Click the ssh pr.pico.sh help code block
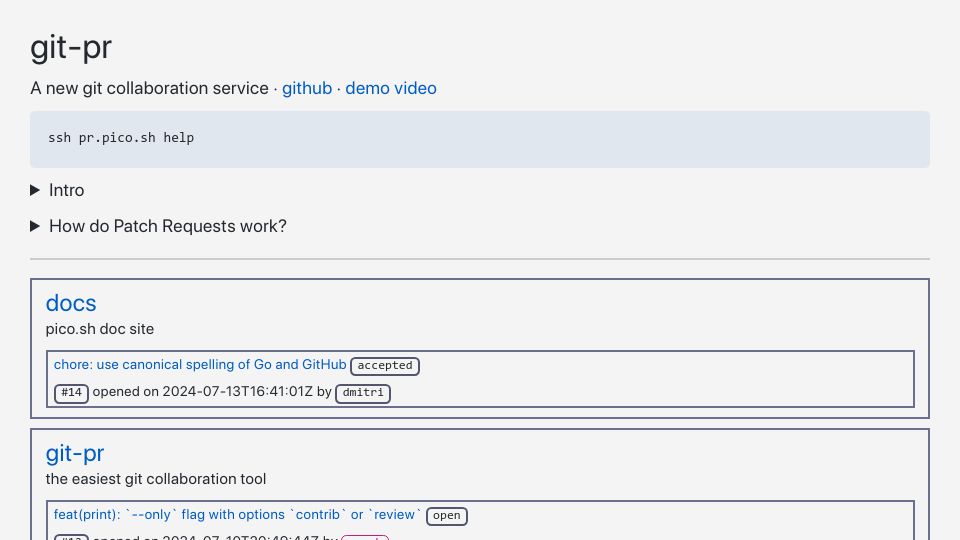Image resolution: width=960 pixels, height=540 pixels. pos(480,139)
